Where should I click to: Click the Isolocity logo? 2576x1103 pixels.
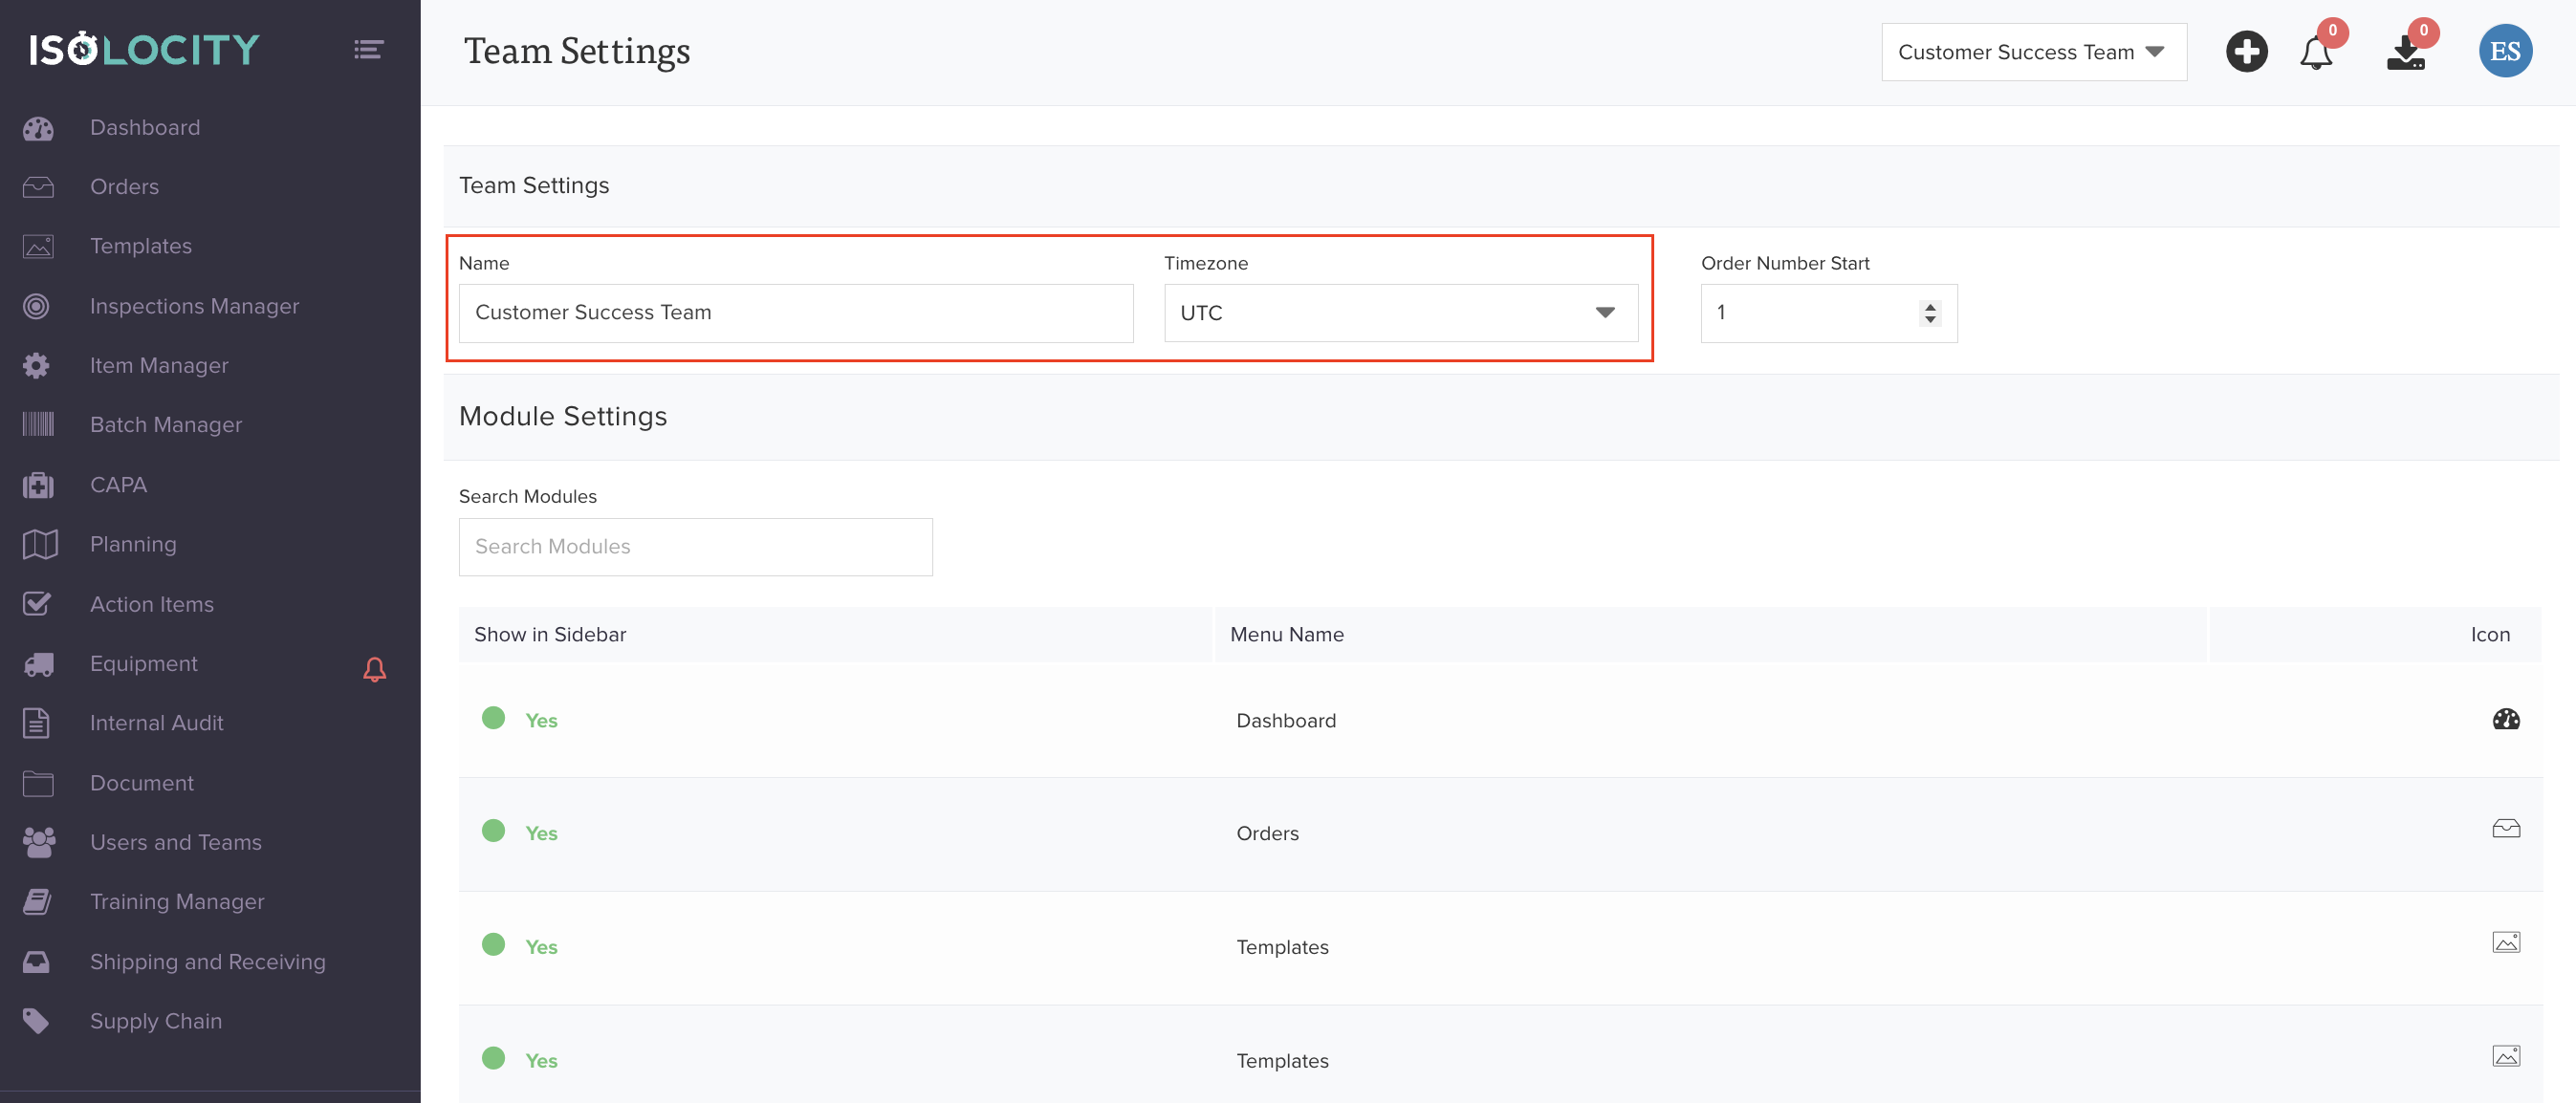(x=144, y=49)
